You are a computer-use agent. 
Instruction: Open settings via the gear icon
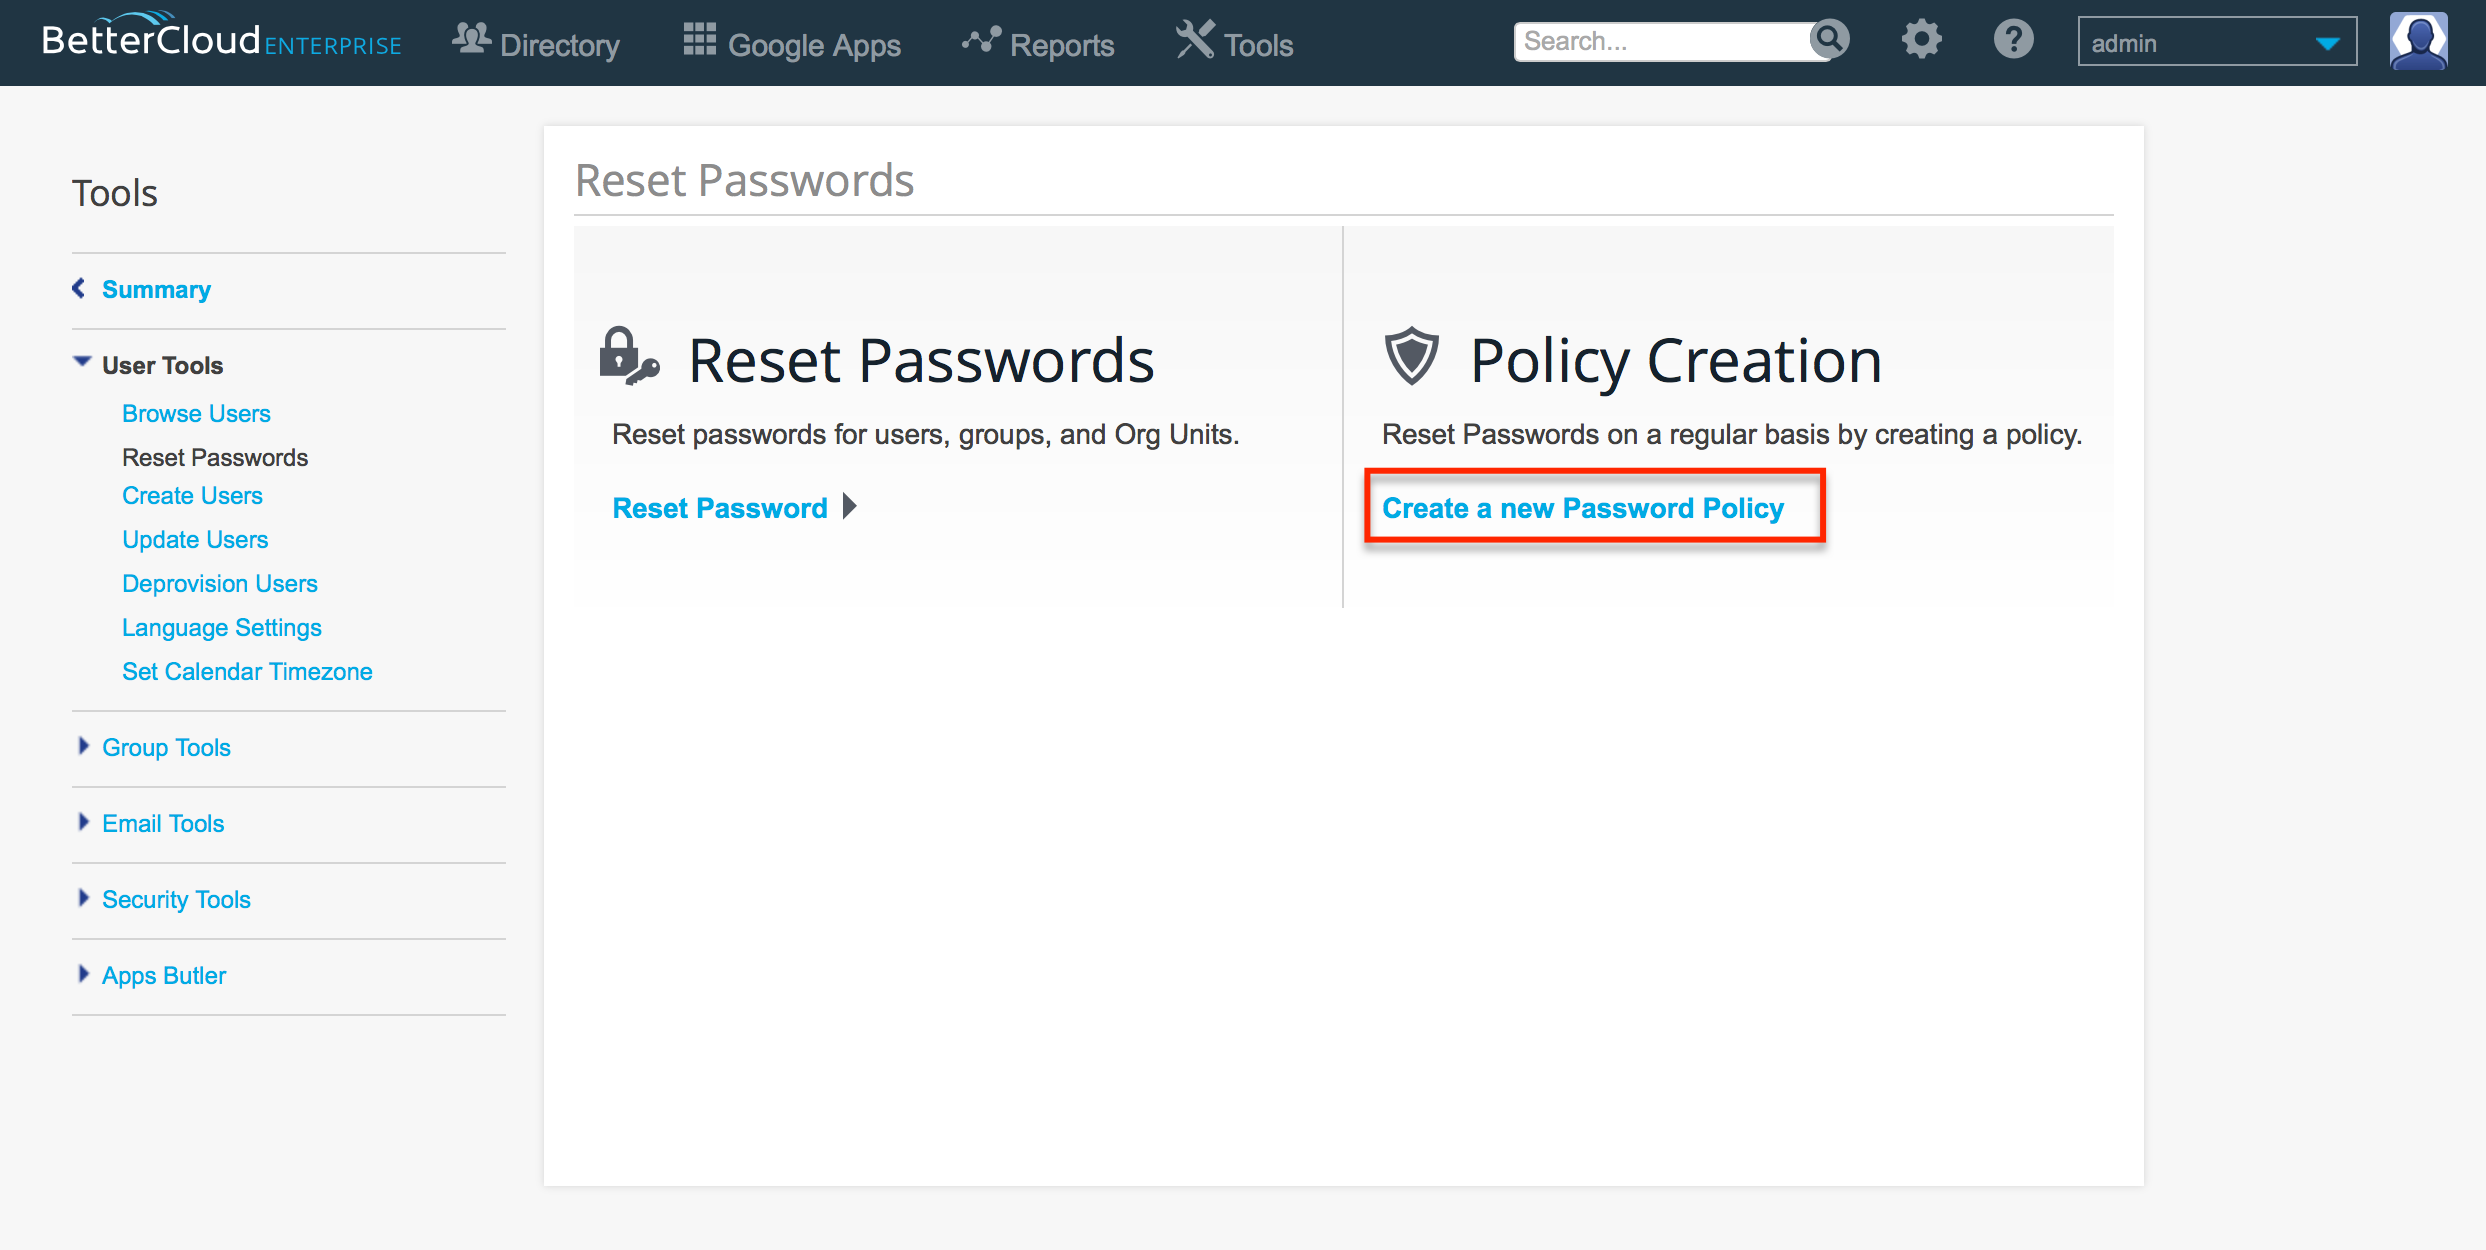pos(1921,40)
